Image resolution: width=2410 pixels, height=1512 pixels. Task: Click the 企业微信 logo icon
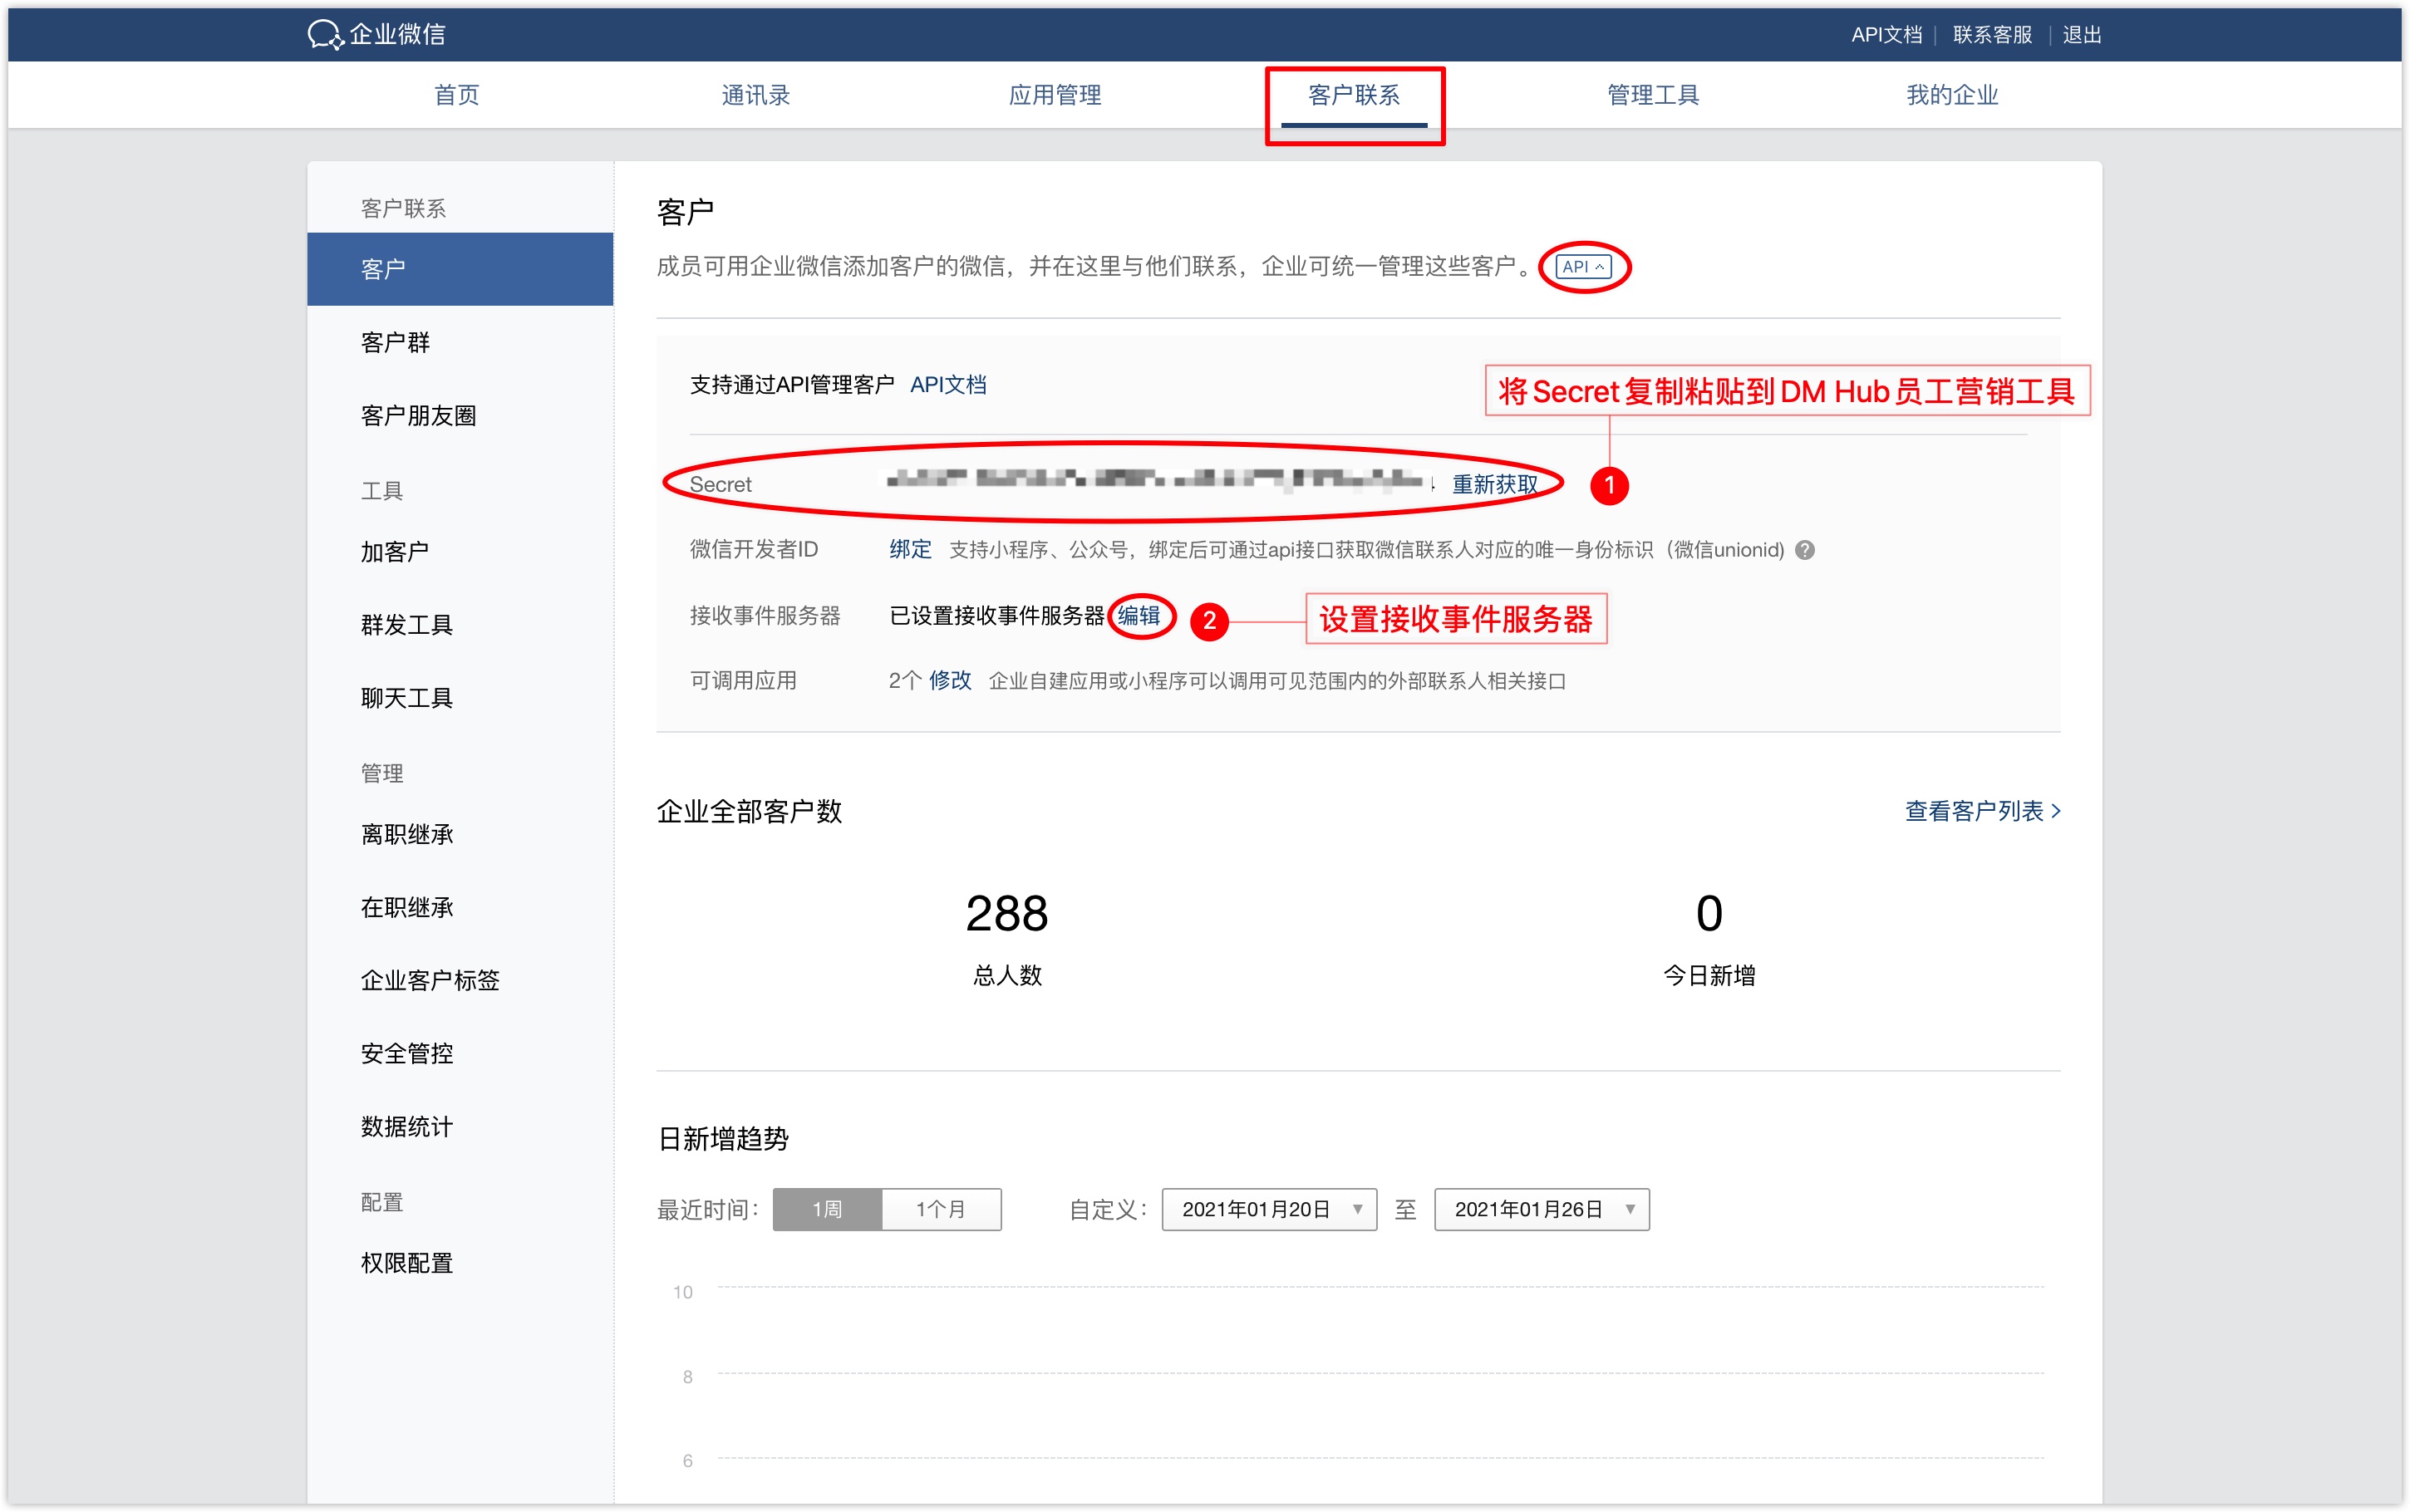pyautogui.click(x=325, y=34)
